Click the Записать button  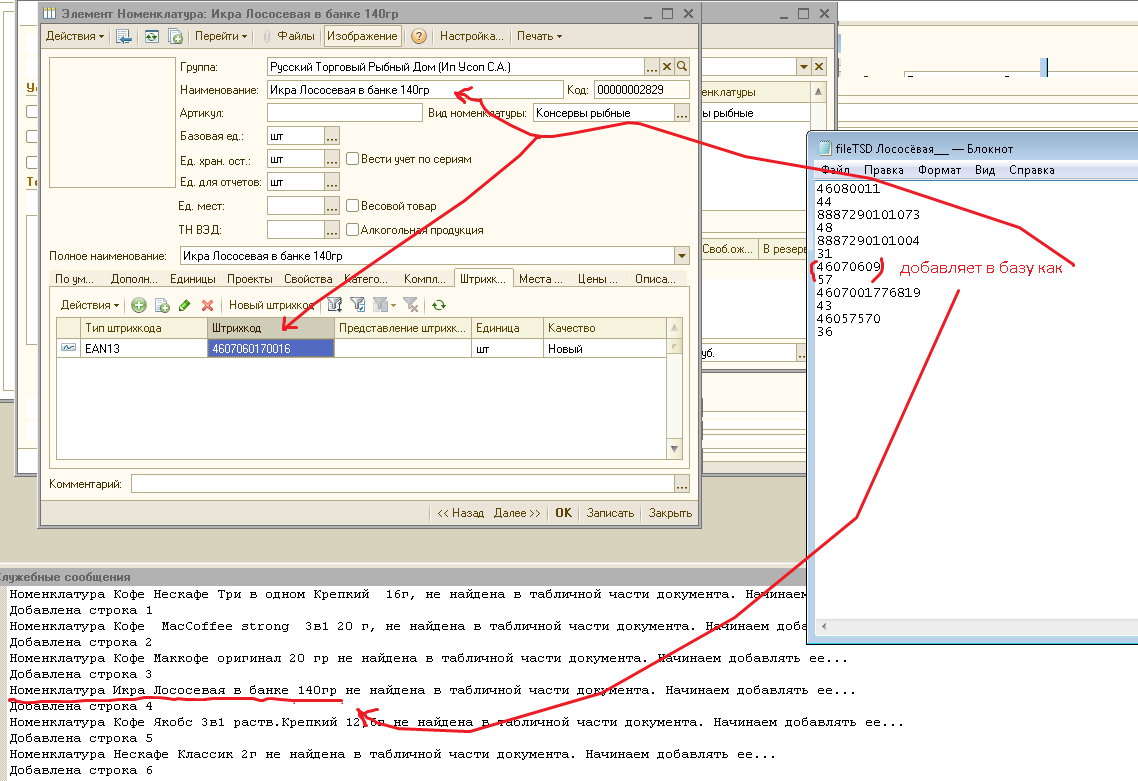(x=610, y=513)
